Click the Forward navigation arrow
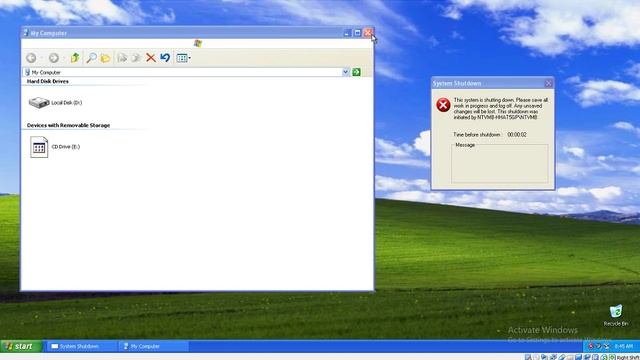 coord(53,58)
